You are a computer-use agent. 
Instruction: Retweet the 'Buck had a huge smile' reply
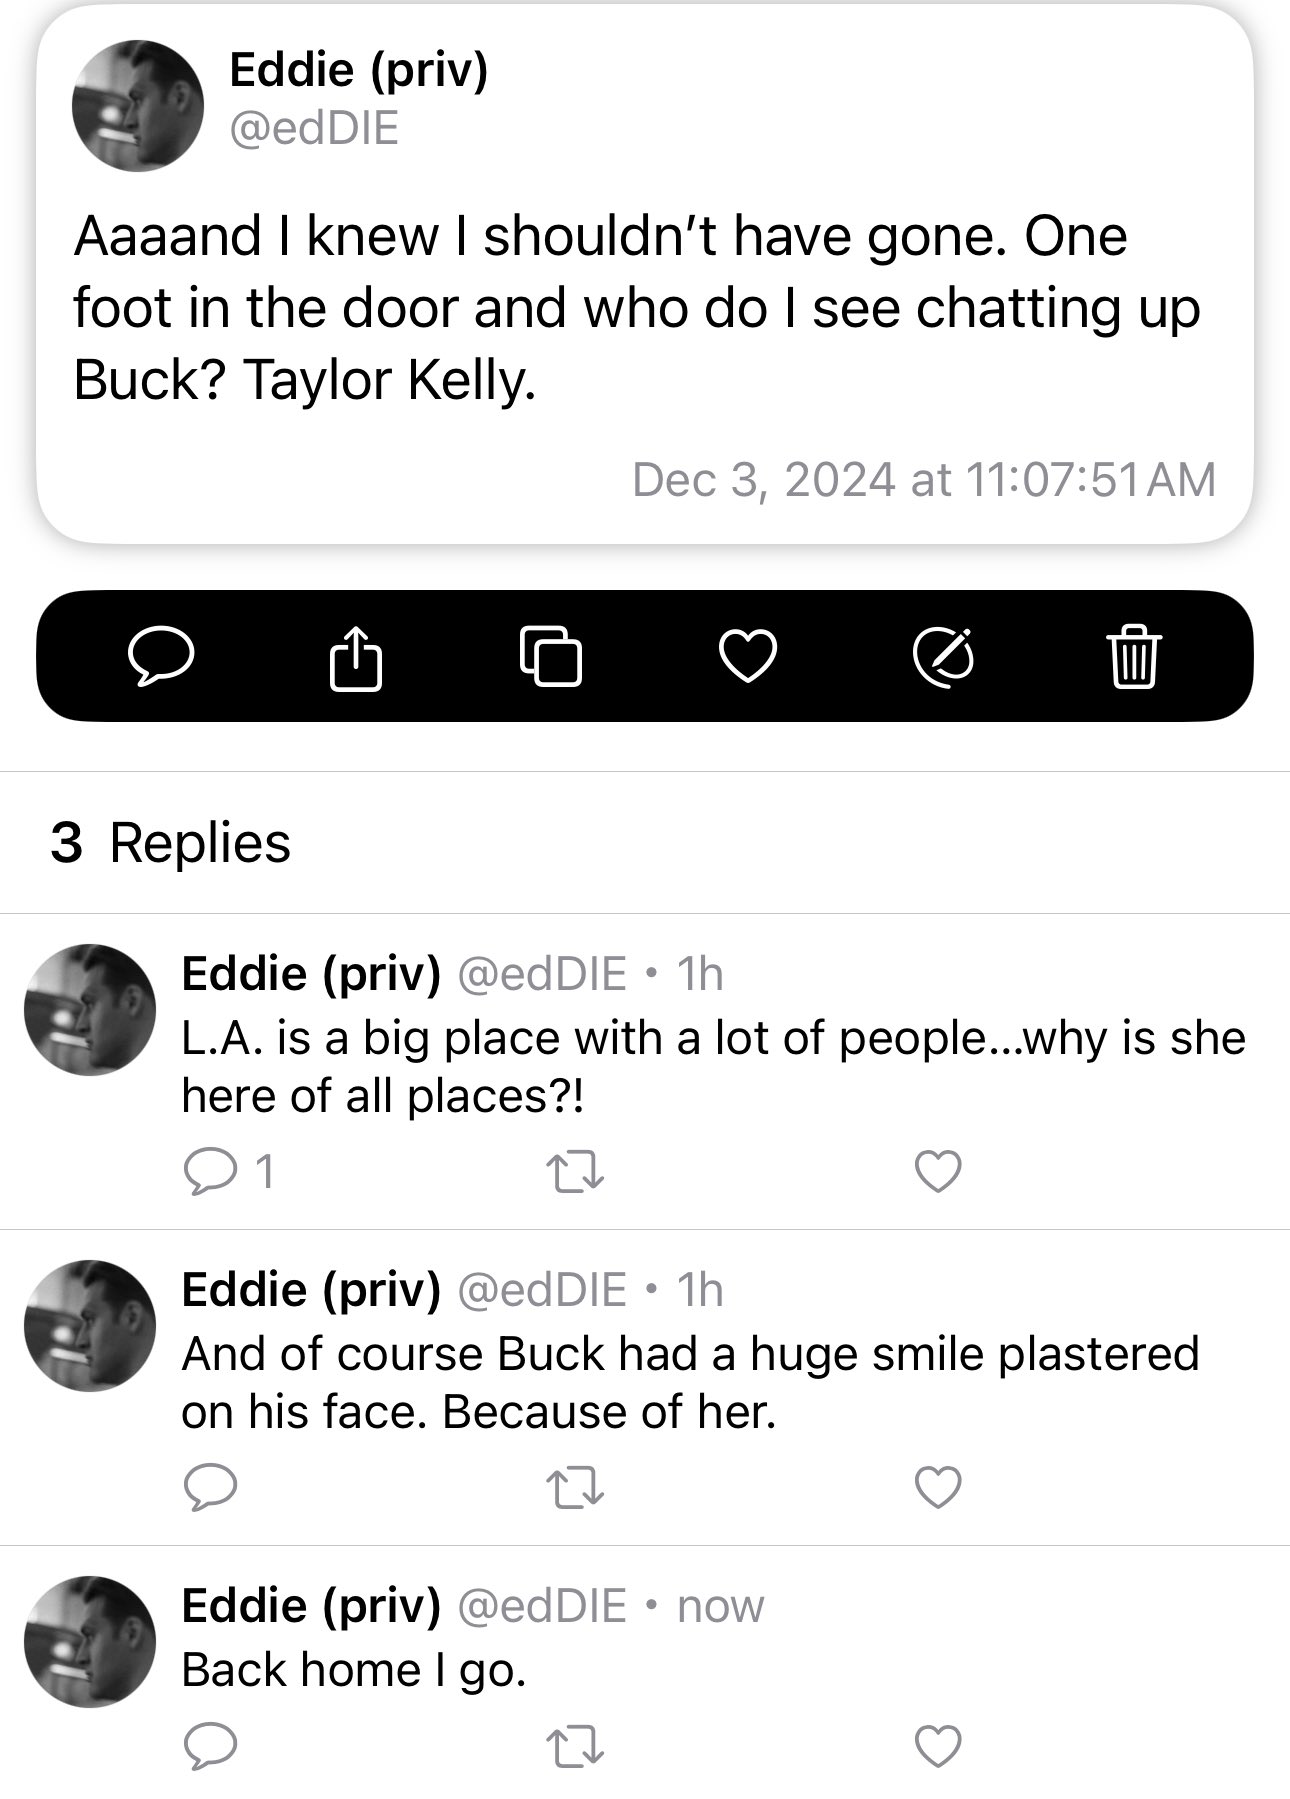click(576, 1487)
